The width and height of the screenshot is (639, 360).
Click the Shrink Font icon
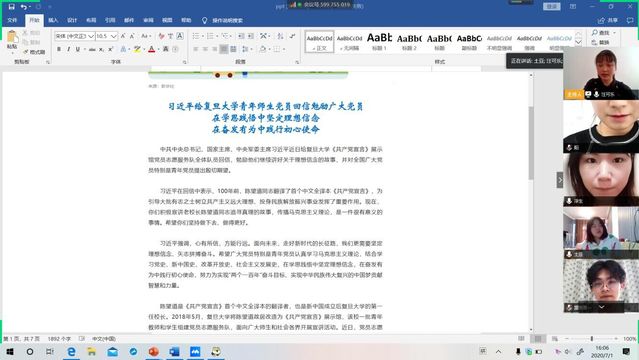(132, 36)
